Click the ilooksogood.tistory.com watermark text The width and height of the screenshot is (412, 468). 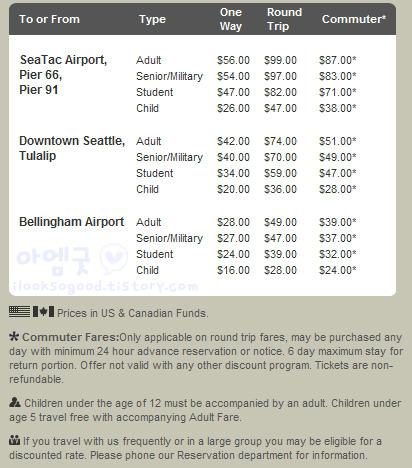[x=105, y=286]
